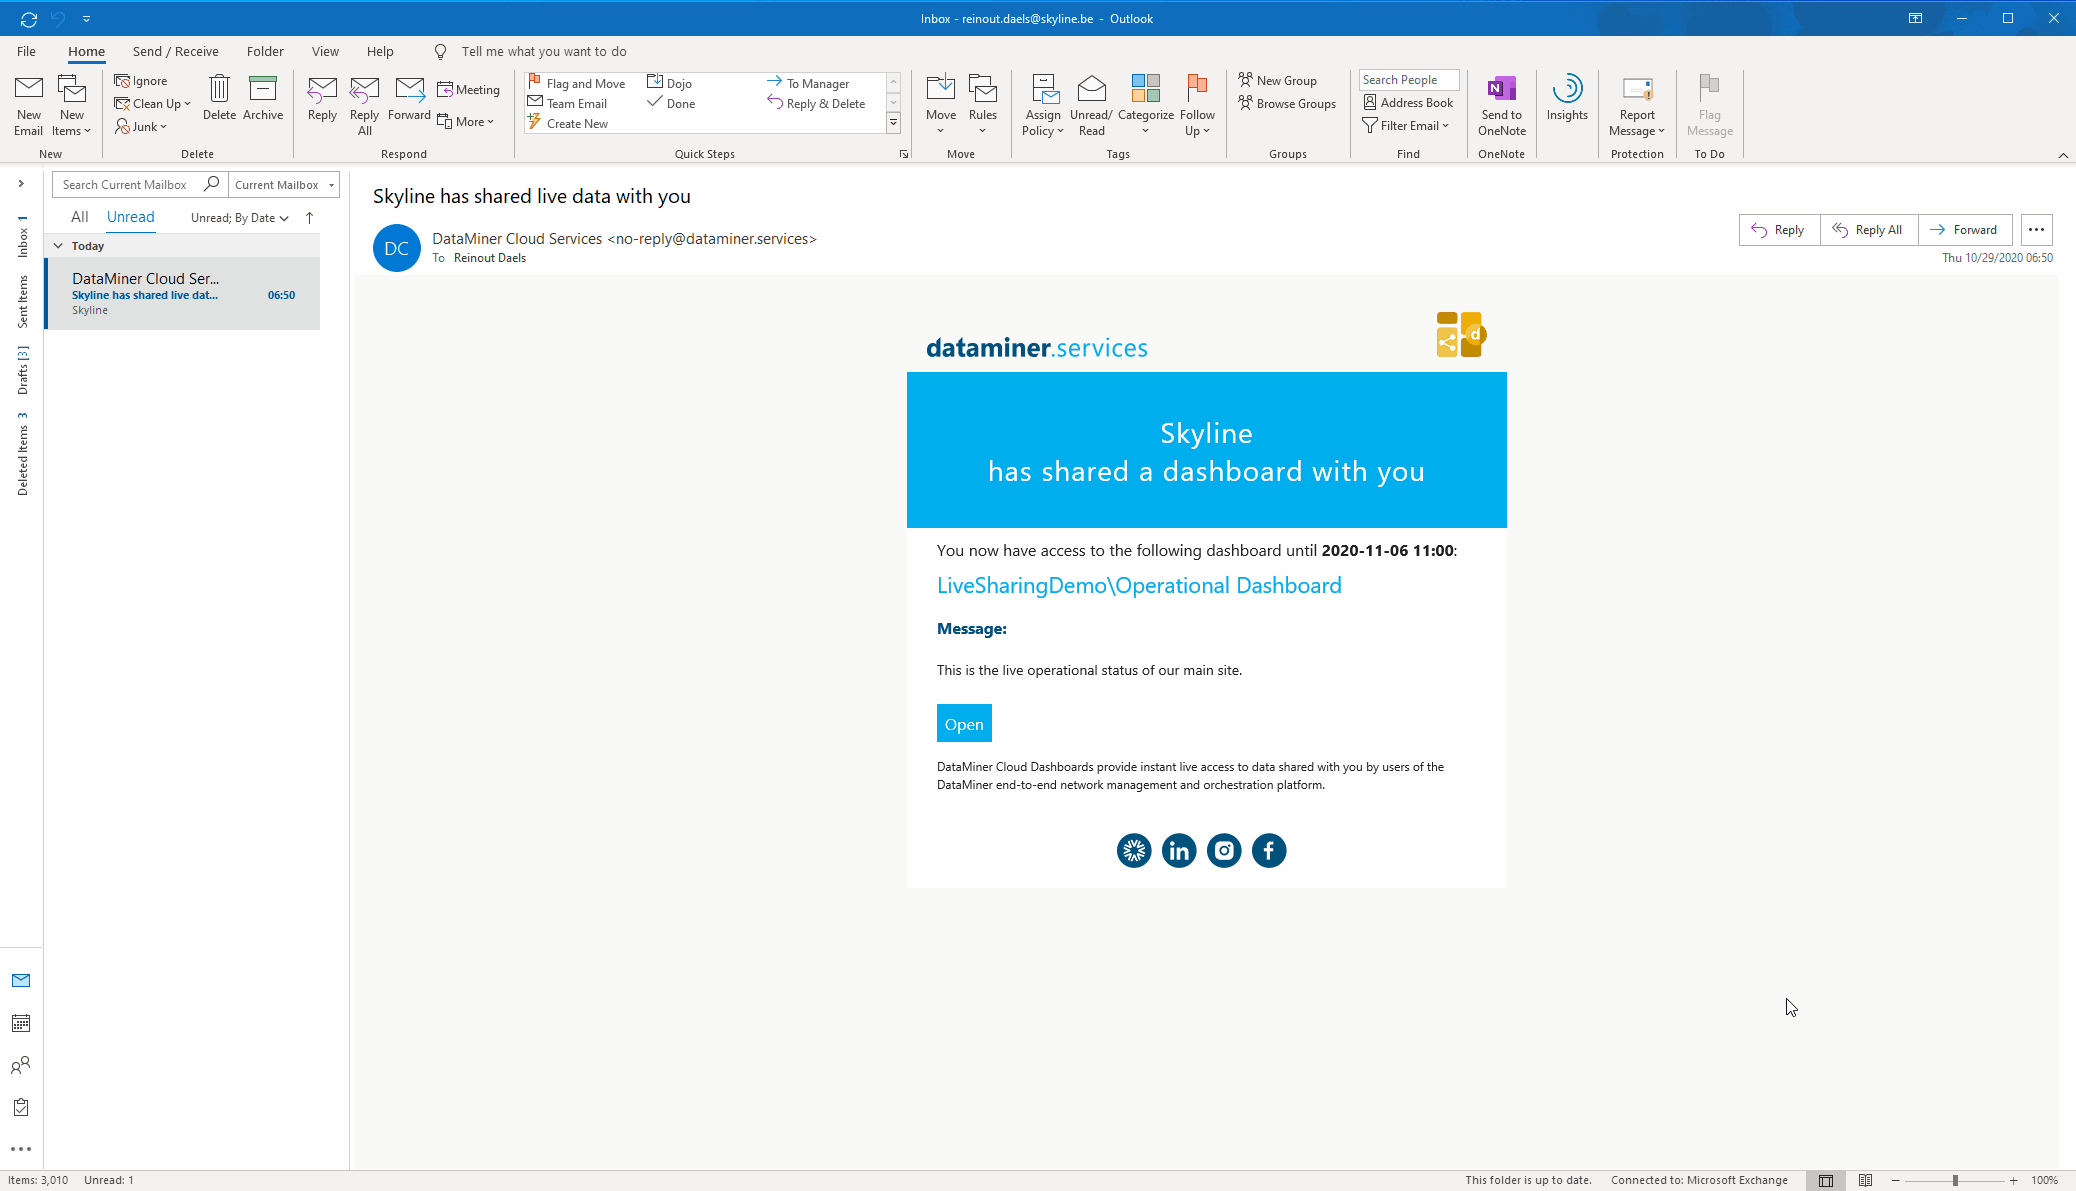Click the Delete trash icon
The width and height of the screenshot is (2076, 1191).
tap(219, 89)
